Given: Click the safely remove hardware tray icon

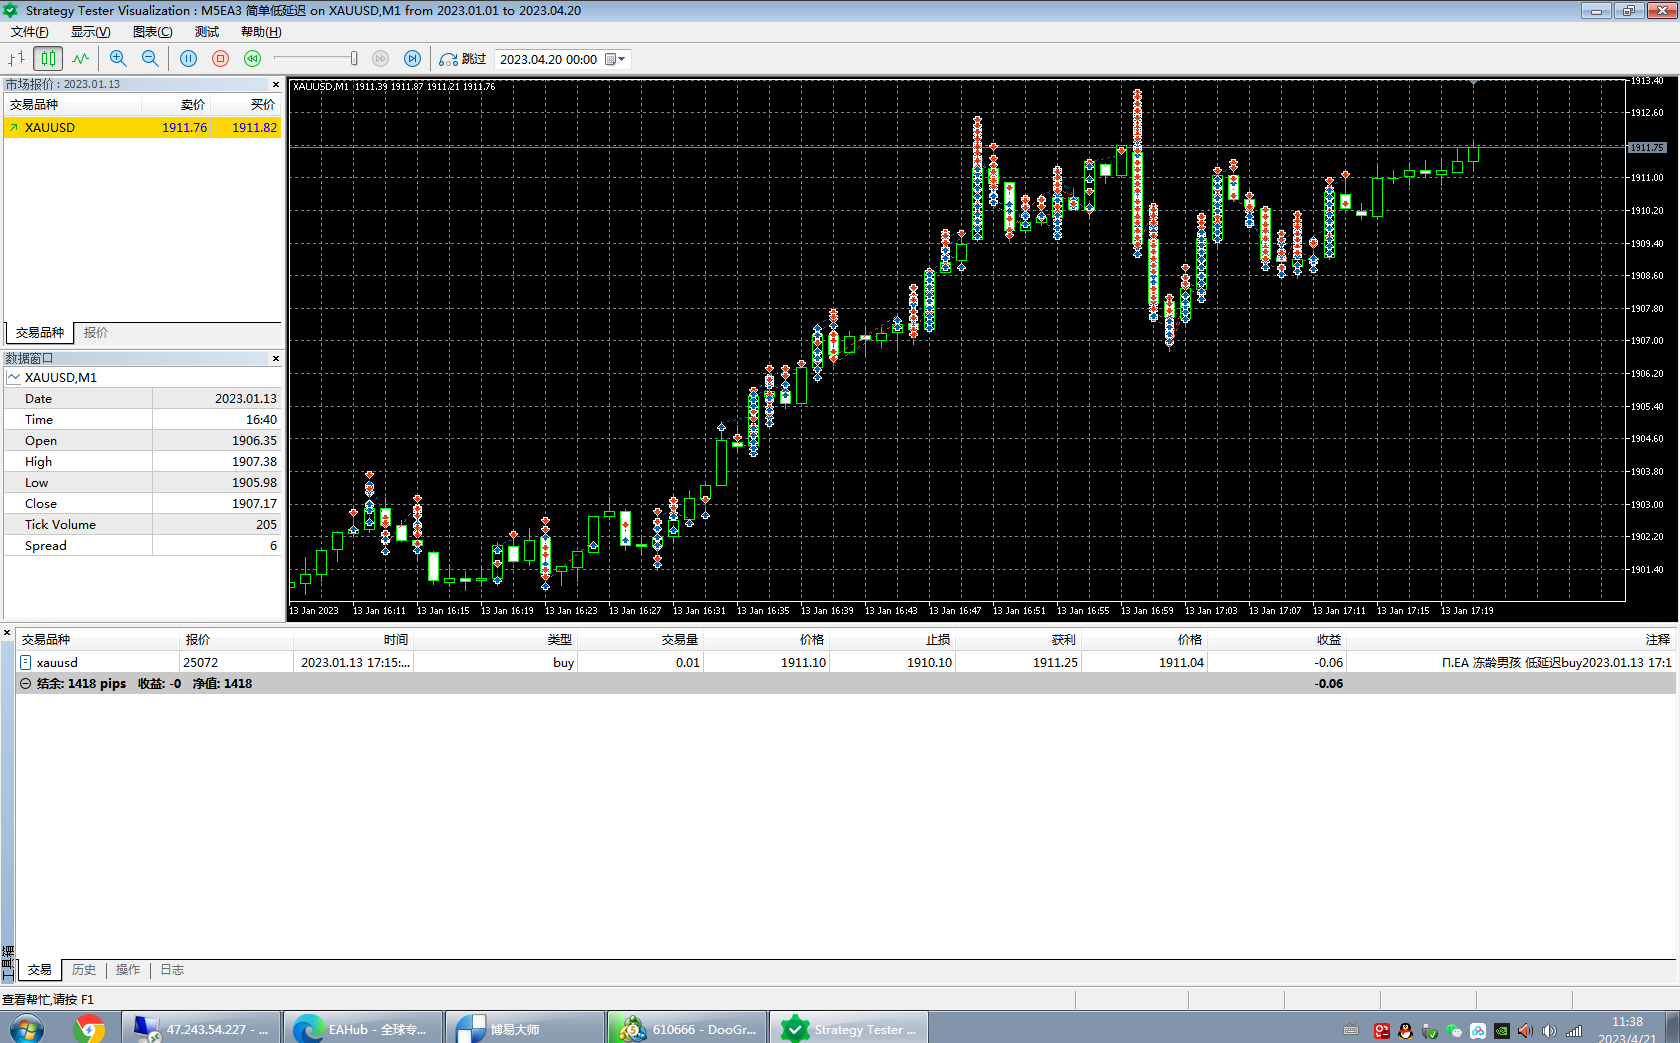Looking at the screenshot, I should (1430, 1031).
